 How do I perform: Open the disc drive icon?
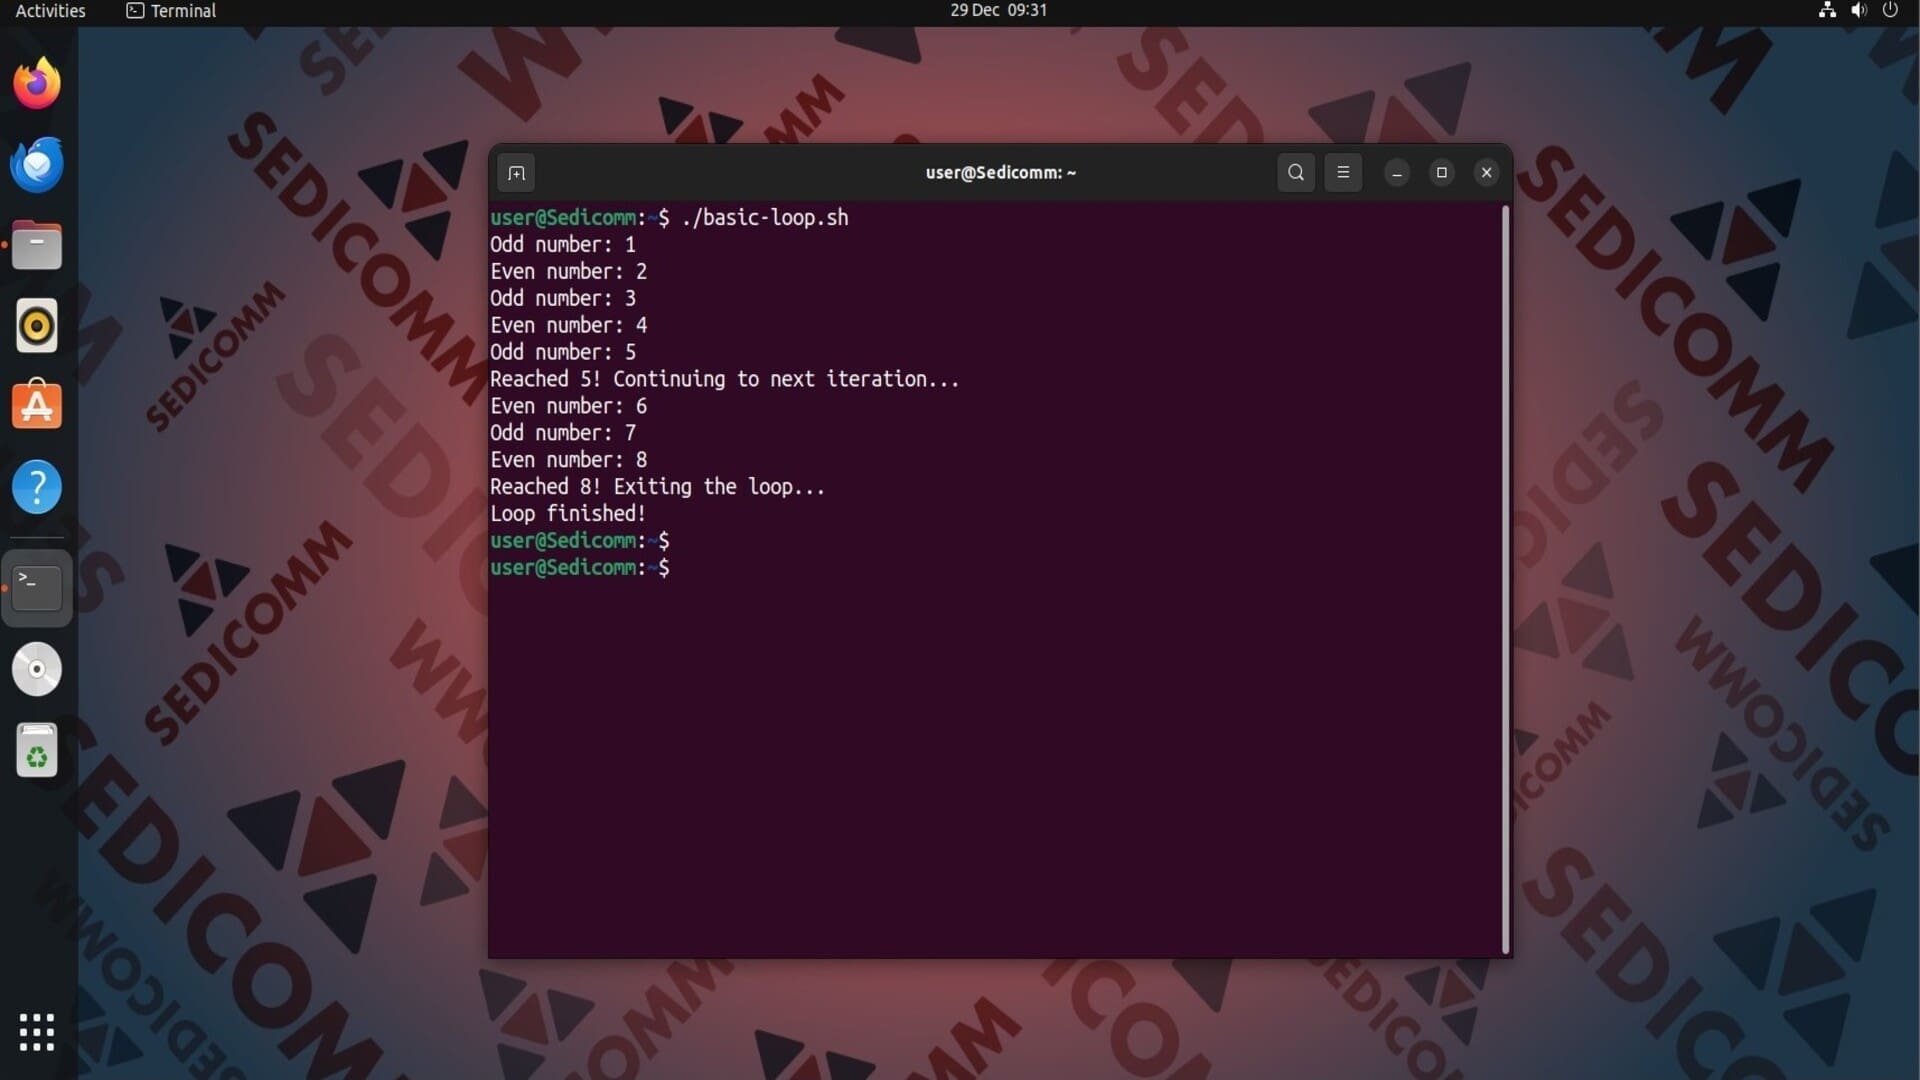(37, 669)
